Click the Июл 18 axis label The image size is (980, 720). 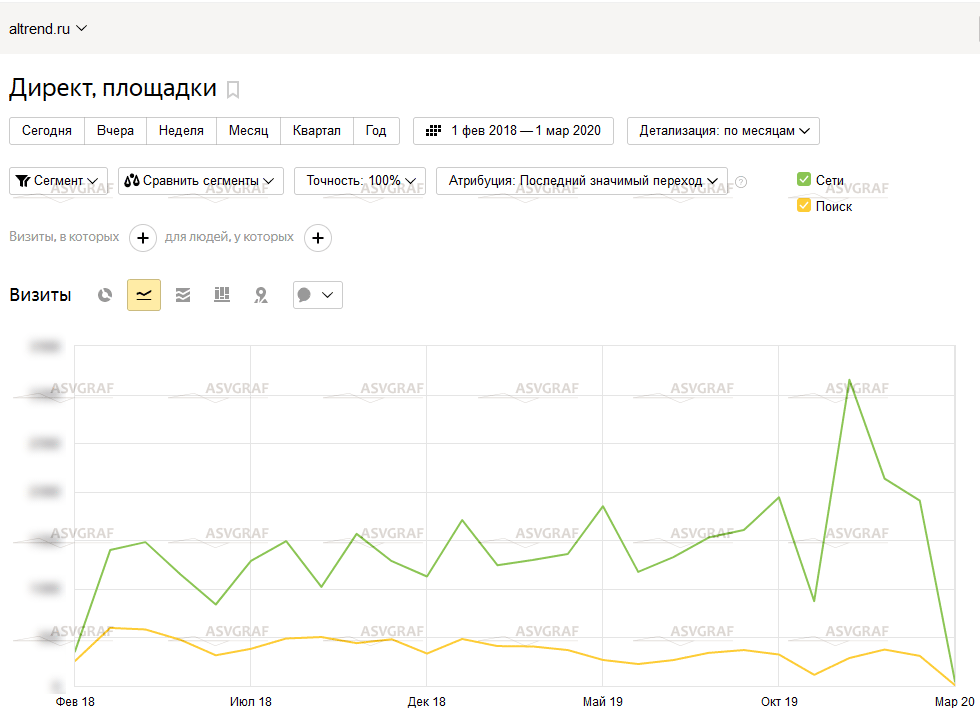pos(251,702)
